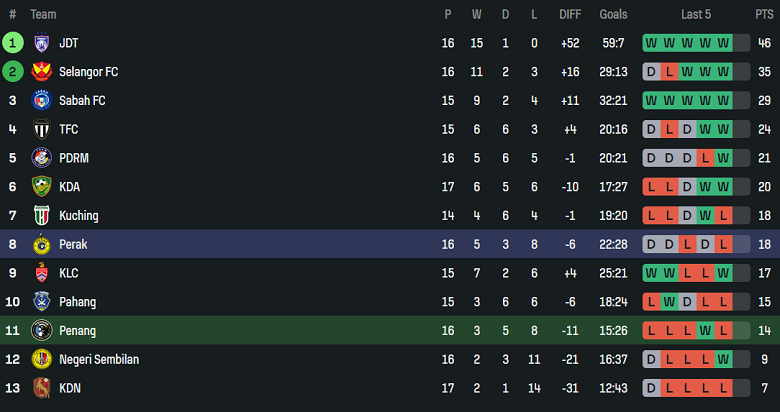Open the Pahang team page link
This screenshot has height=412, width=780.
coord(79,302)
